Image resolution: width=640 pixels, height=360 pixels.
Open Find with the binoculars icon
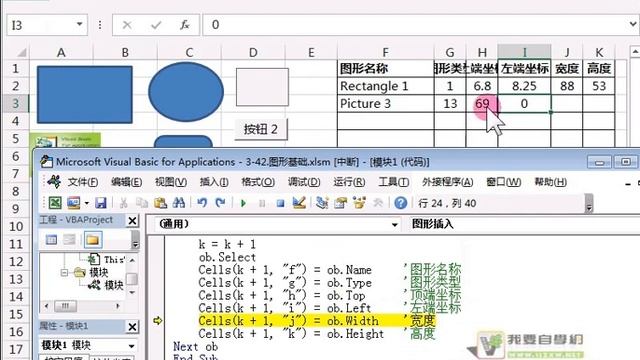[179, 202]
